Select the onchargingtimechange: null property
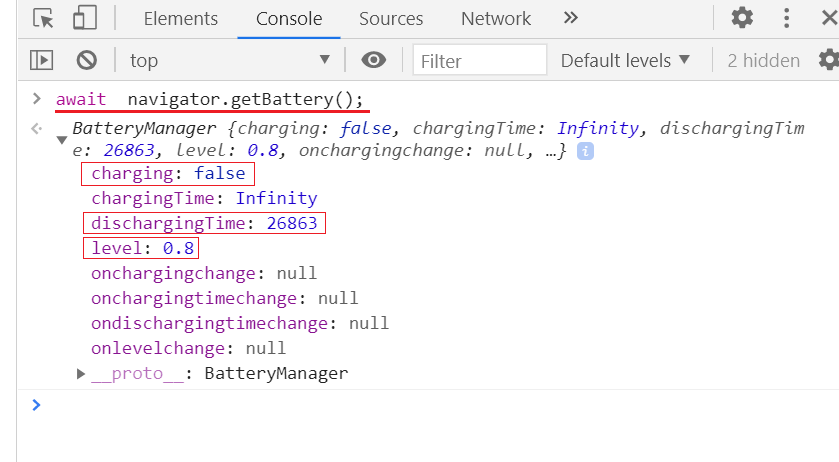The height and width of the screenshot is (462, 839). 224,298
